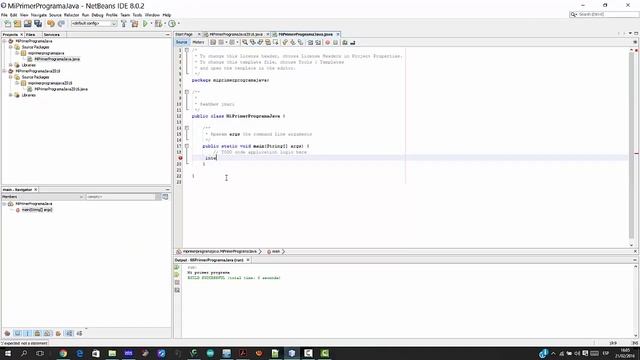Open the Debug menu
This screenshot has height=360, width=640.
[x=98, y=15]
